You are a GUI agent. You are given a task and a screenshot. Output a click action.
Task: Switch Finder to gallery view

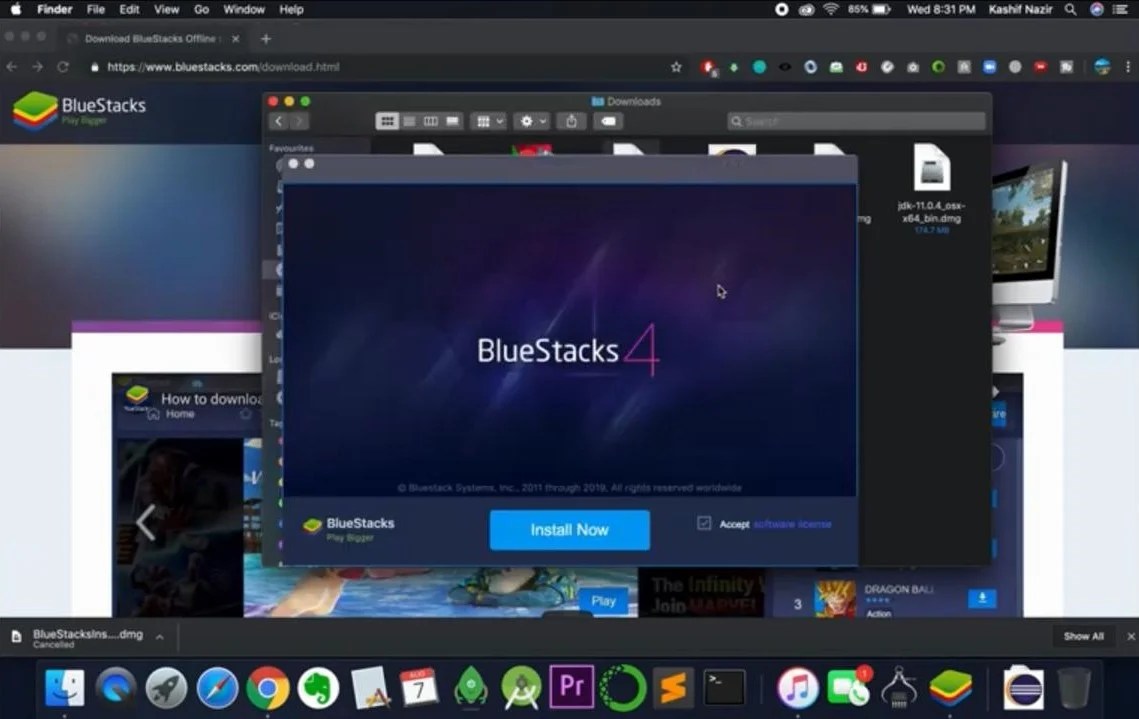click(x=453, y=121)
